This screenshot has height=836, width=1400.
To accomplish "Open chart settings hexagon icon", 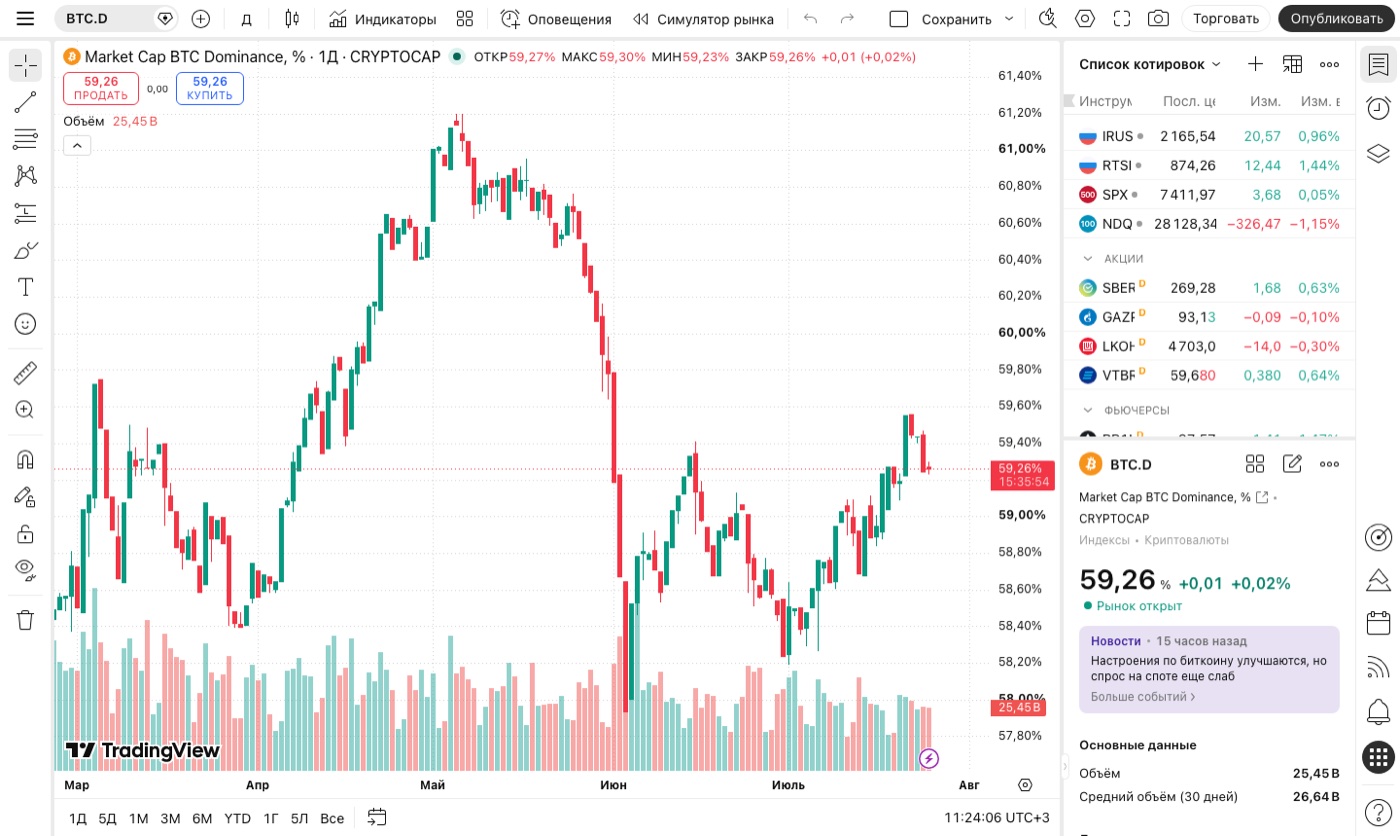I will 1085,19.
